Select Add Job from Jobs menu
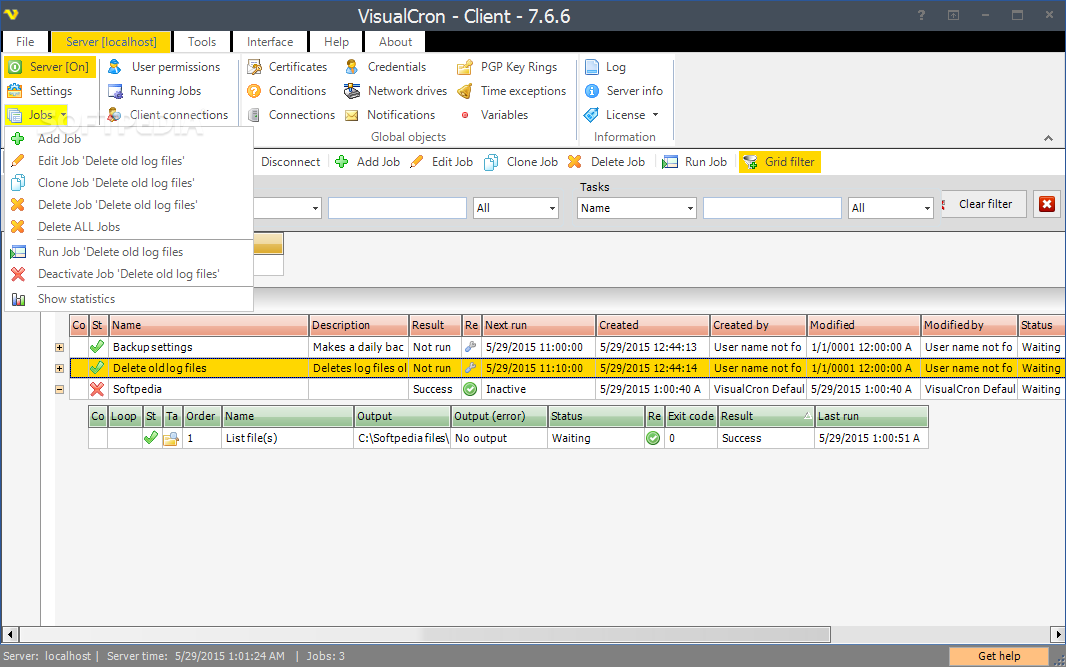The image size is (1066, 667). pos(128,139)
